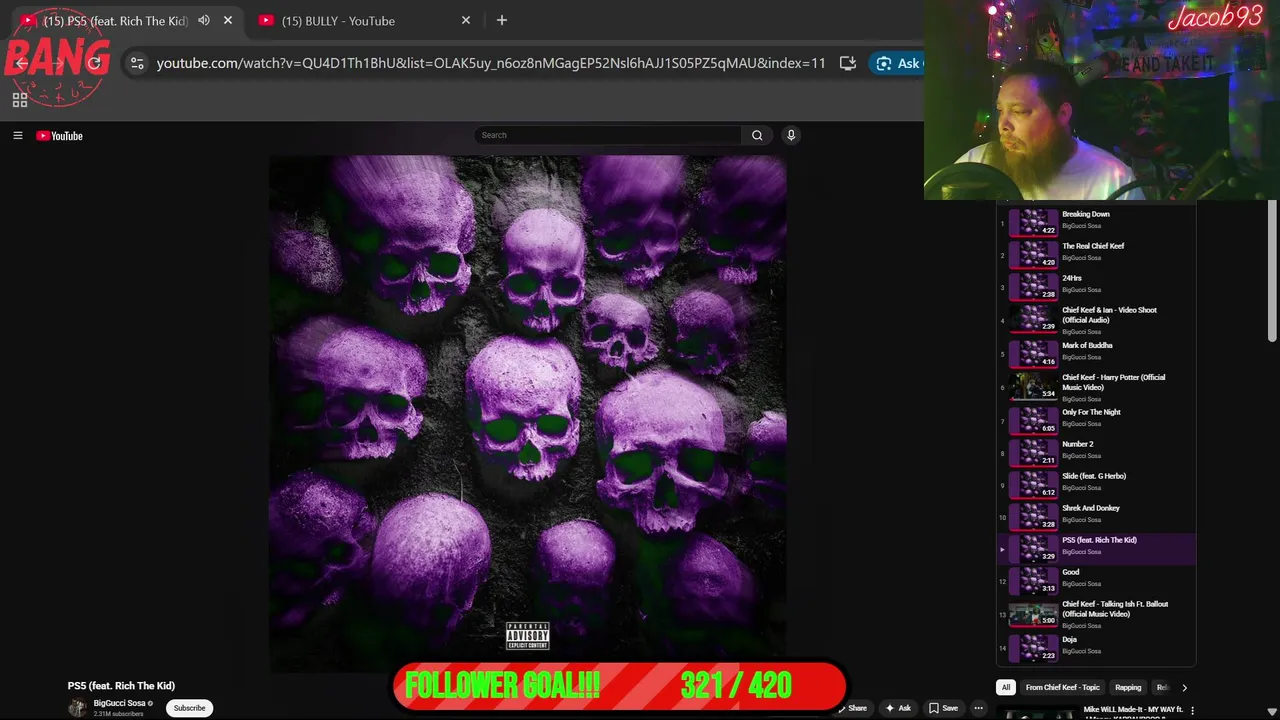Share this video
Image resolution: width=1280 pixels, height=720 pixels.
pyautogui.click(x=853, y=708)
